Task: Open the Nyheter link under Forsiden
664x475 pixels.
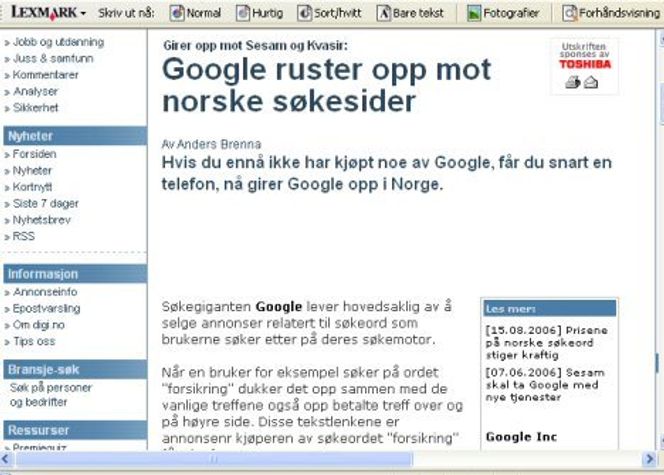Action: click(32, 171)
